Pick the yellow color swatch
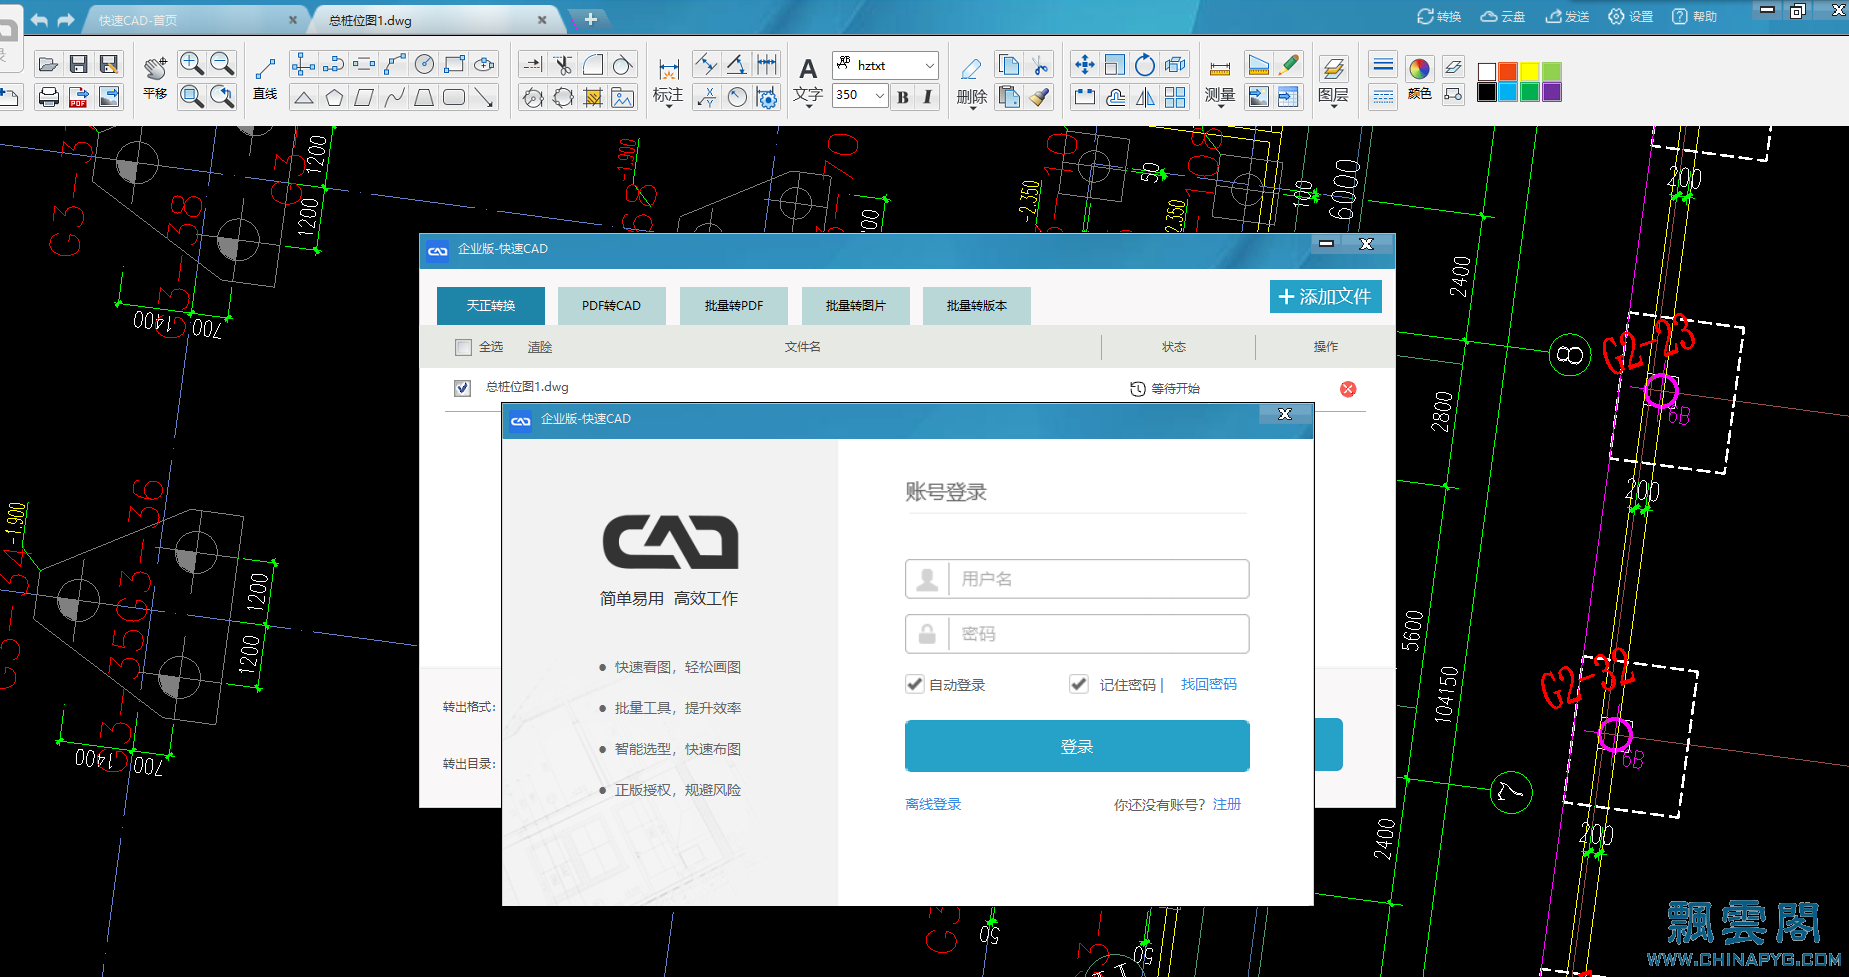 click(1529, 71)
